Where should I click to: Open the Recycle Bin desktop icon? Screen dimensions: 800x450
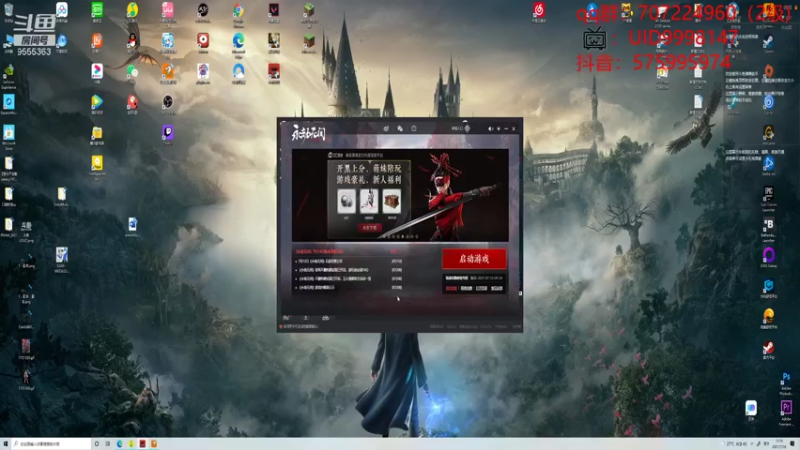pos(9,12)
